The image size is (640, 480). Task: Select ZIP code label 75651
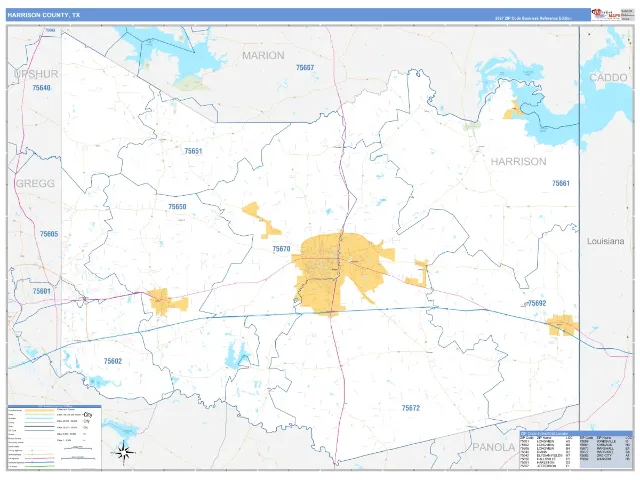193,151
